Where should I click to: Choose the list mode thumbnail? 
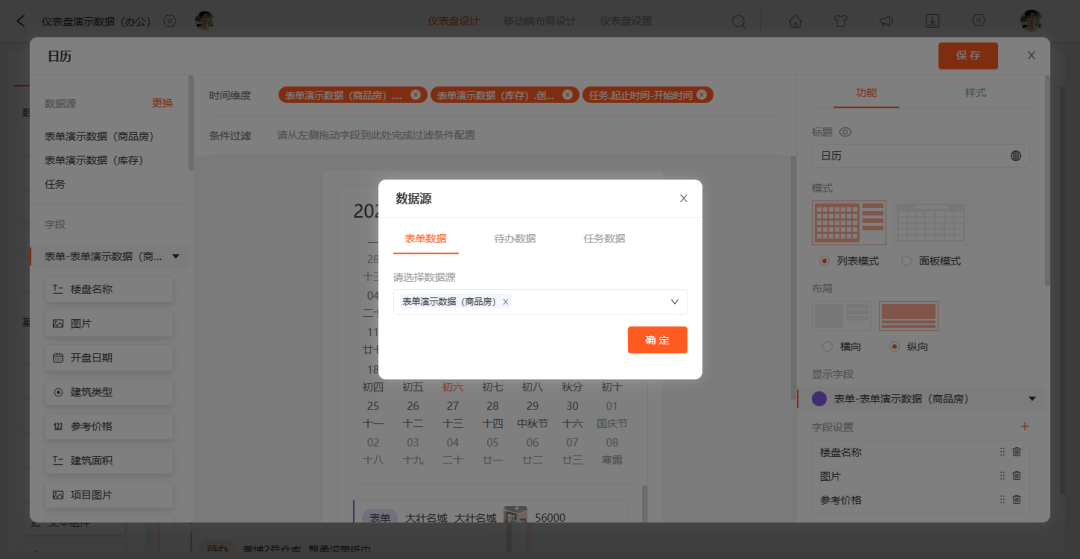coord(849,223)
